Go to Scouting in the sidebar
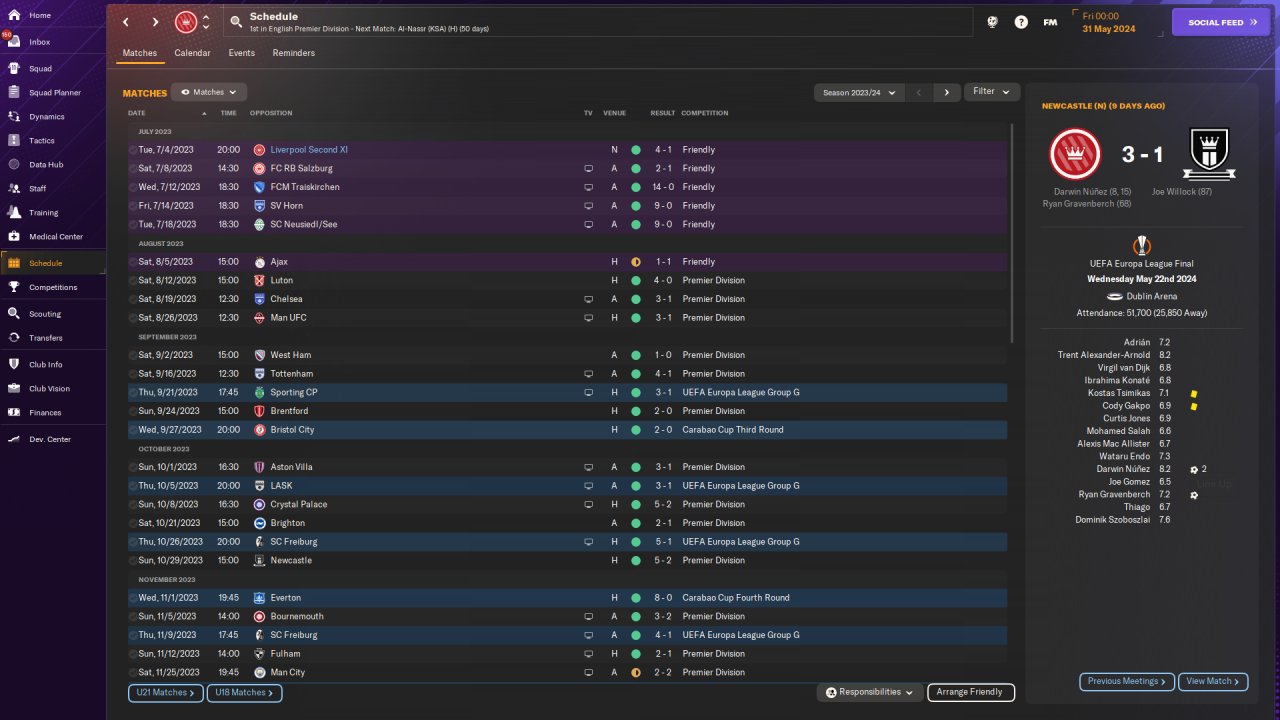Screen dimensions: 1280x720 (45, 314)
